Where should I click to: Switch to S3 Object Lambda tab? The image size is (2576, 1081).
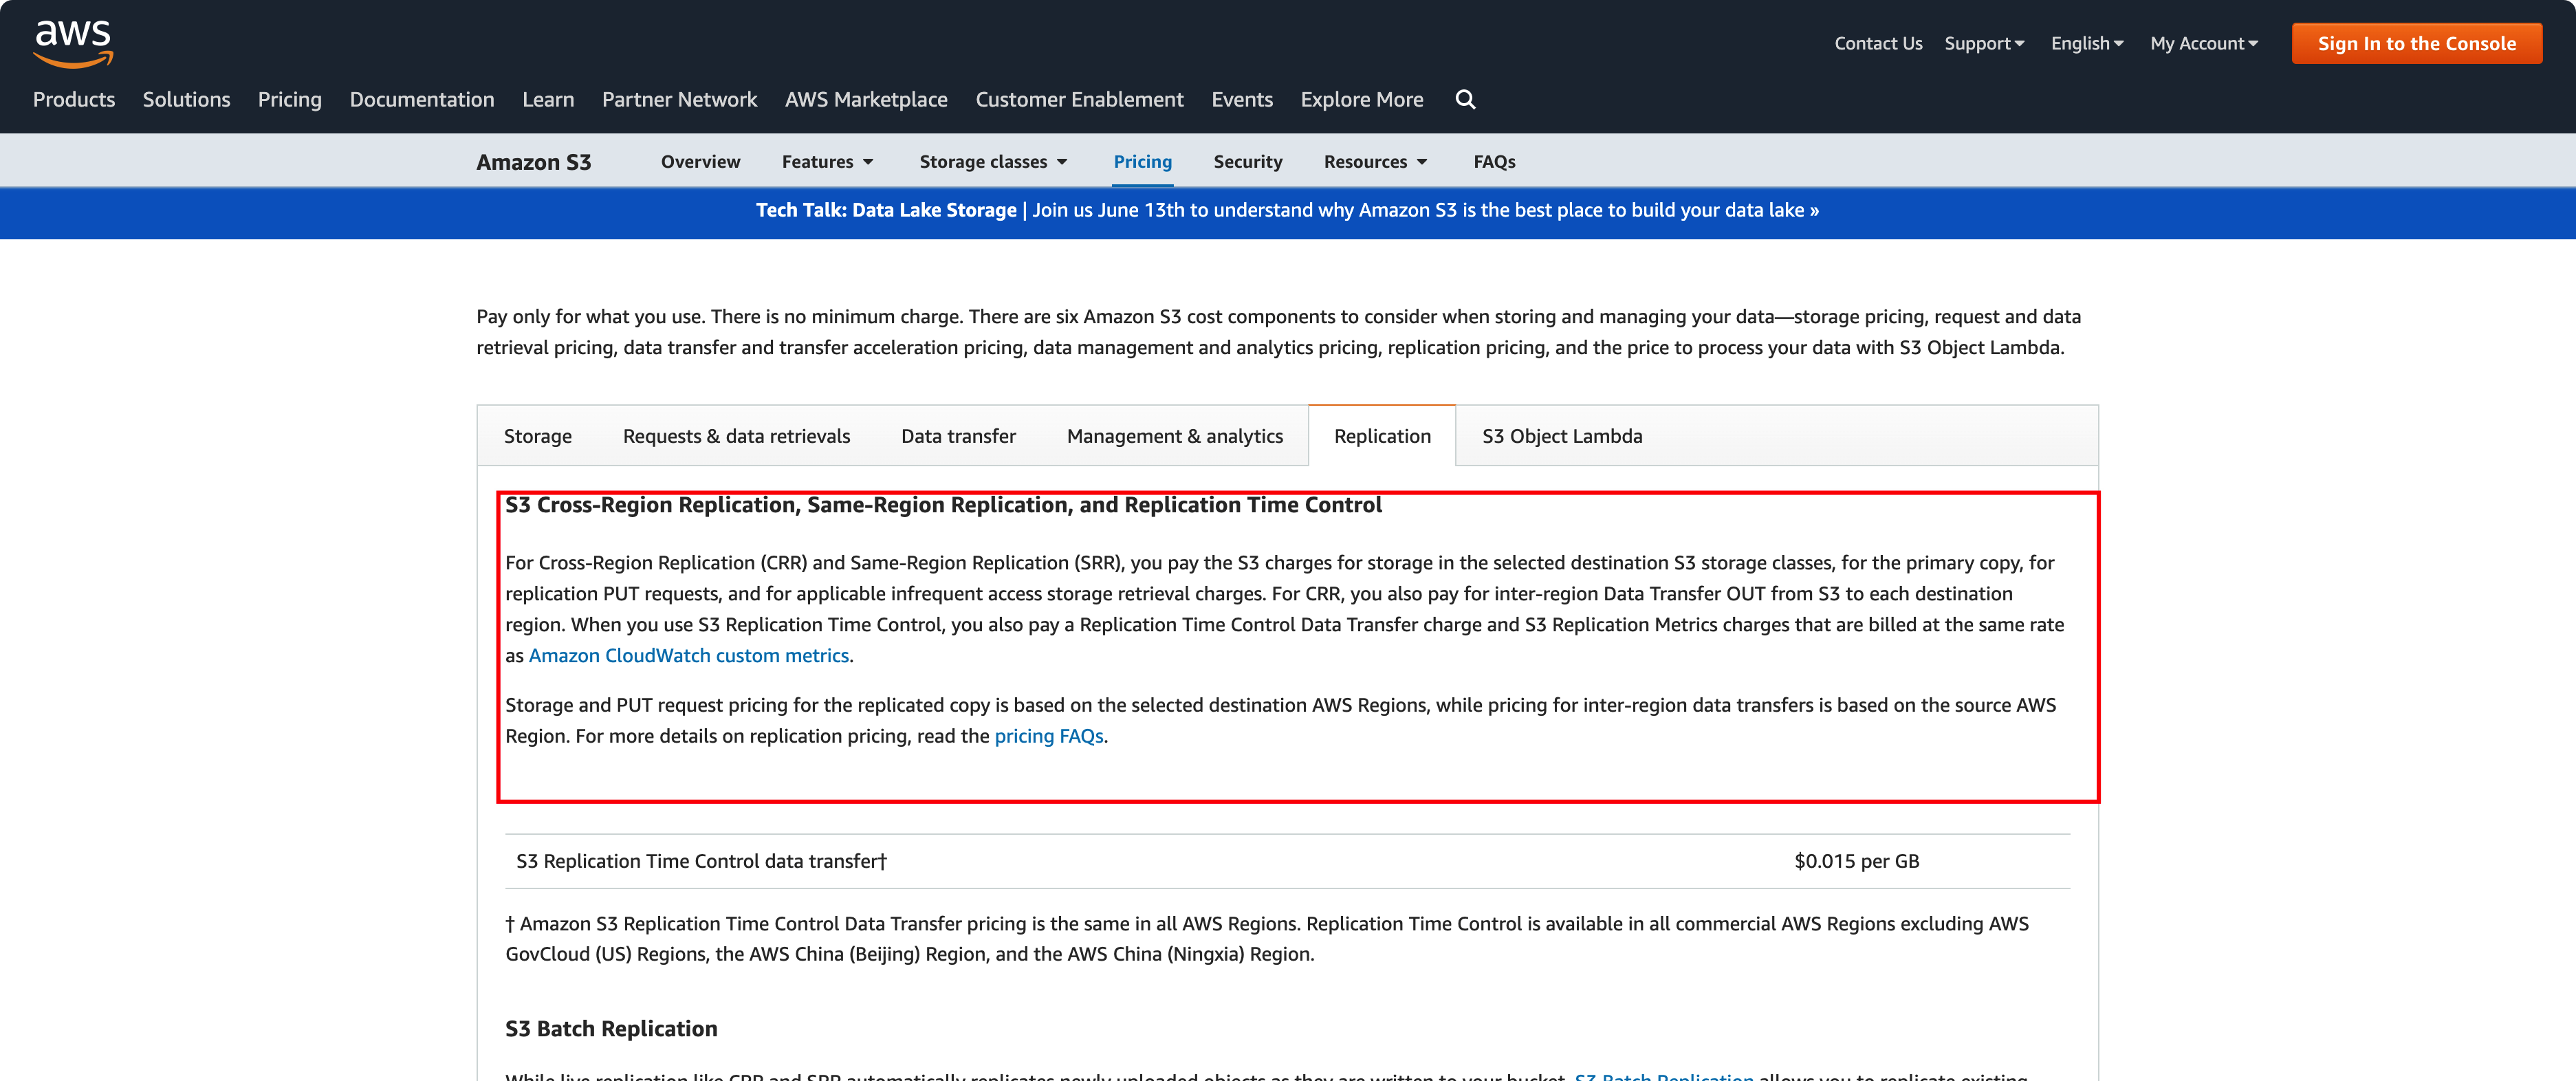pos(1562,436)
